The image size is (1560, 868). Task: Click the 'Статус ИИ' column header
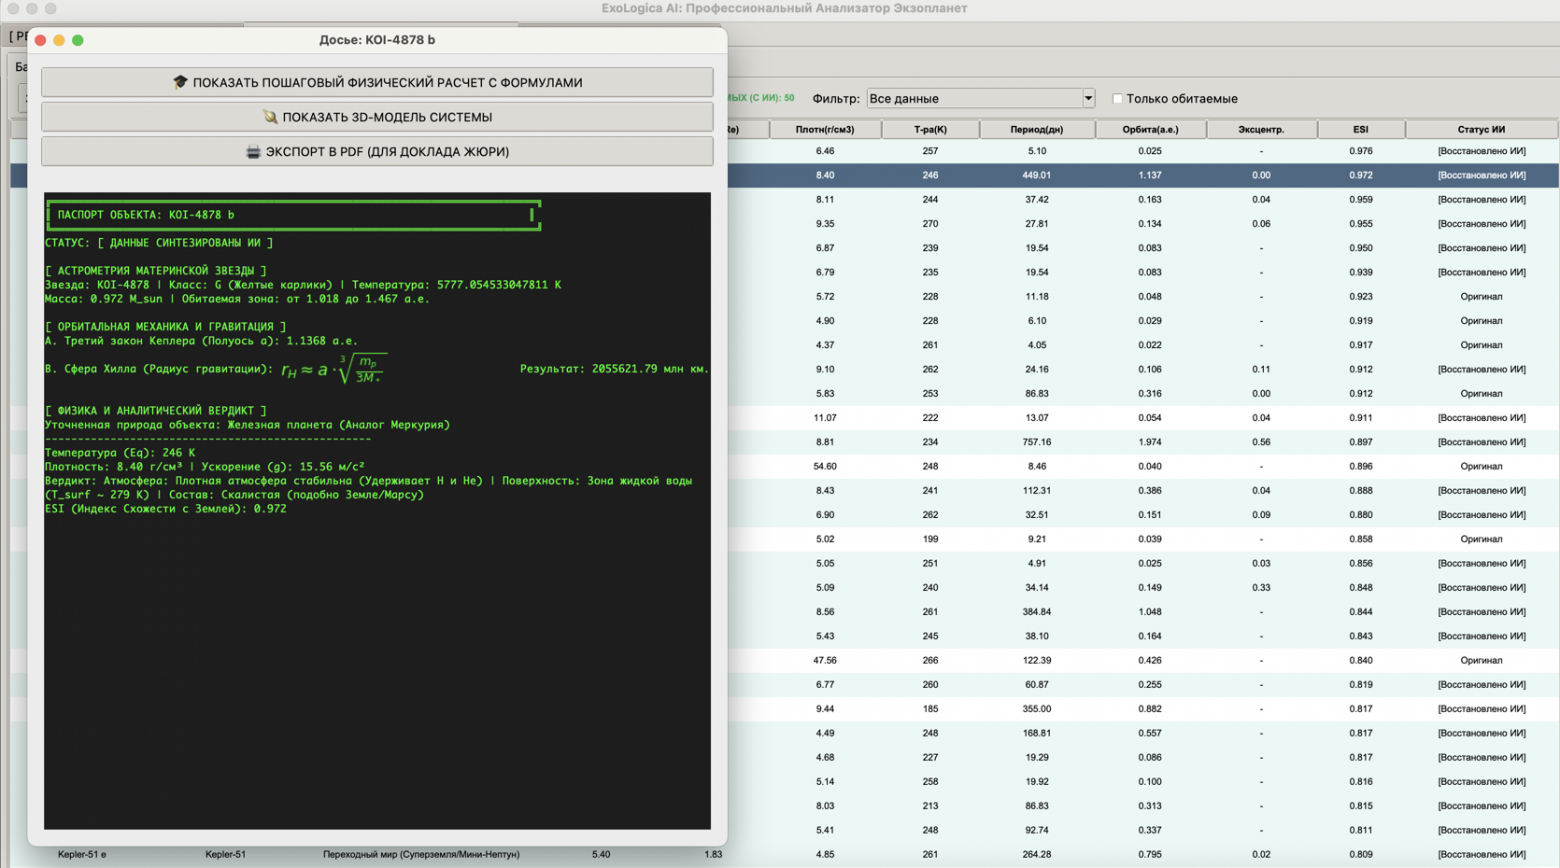[1481, 129]
